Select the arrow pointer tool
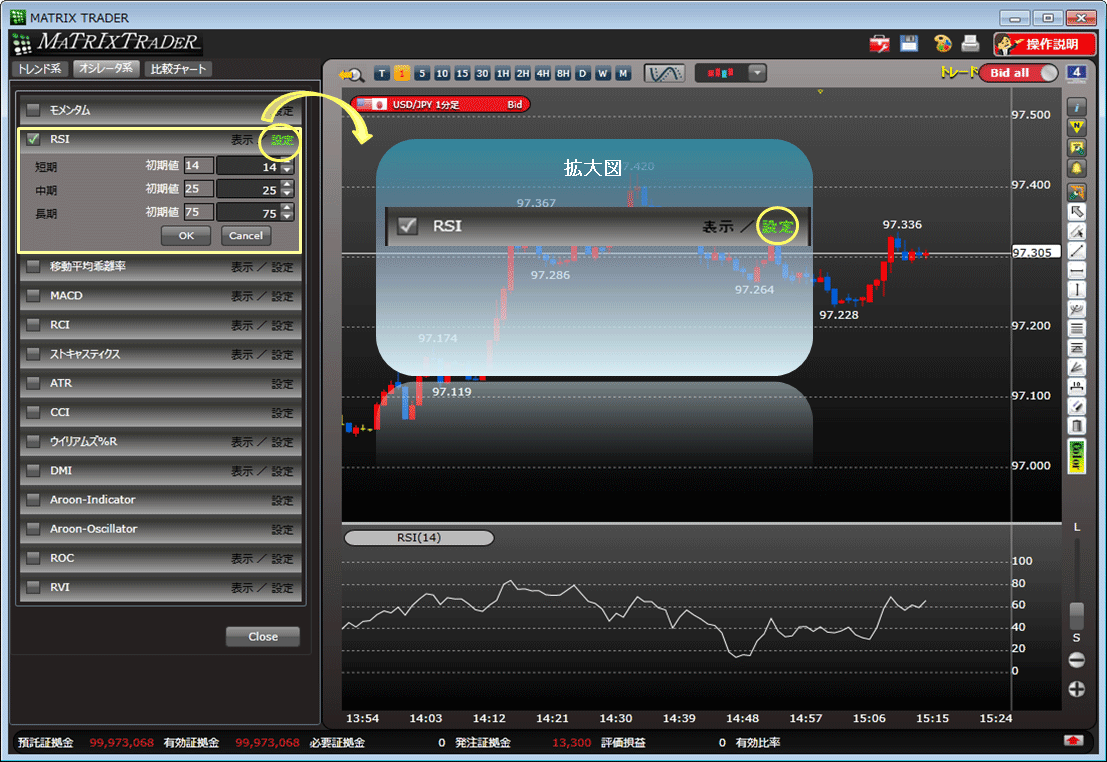 pyautogui.click(x=1077, y=212)
